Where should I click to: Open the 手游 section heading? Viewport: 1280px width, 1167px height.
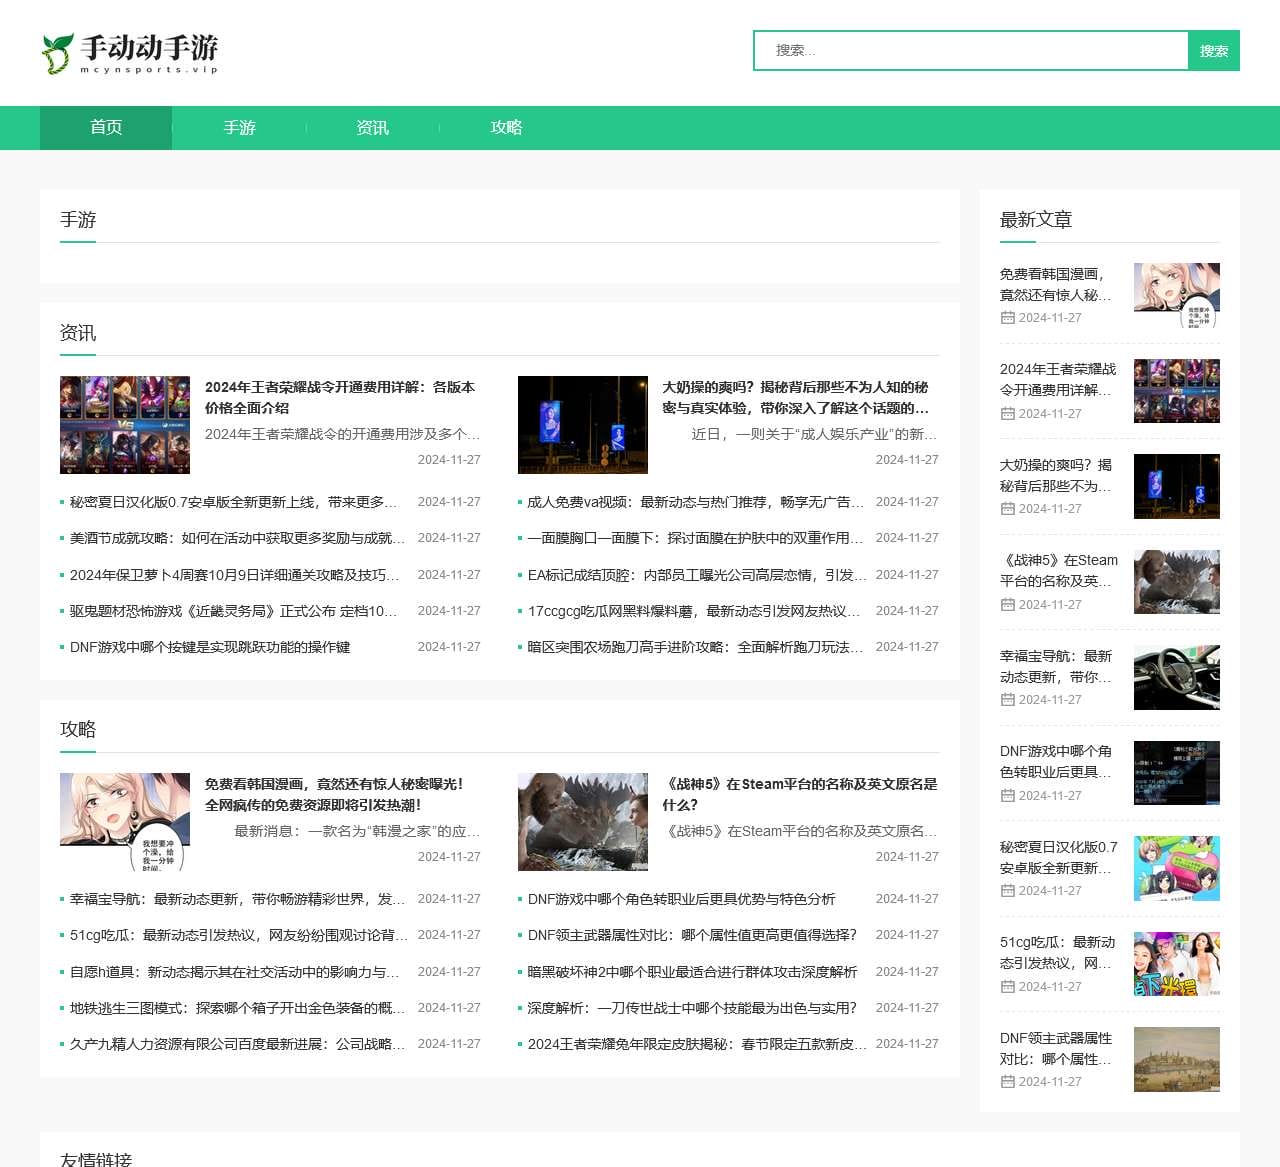pyautogui.click(x=78, y=220)
